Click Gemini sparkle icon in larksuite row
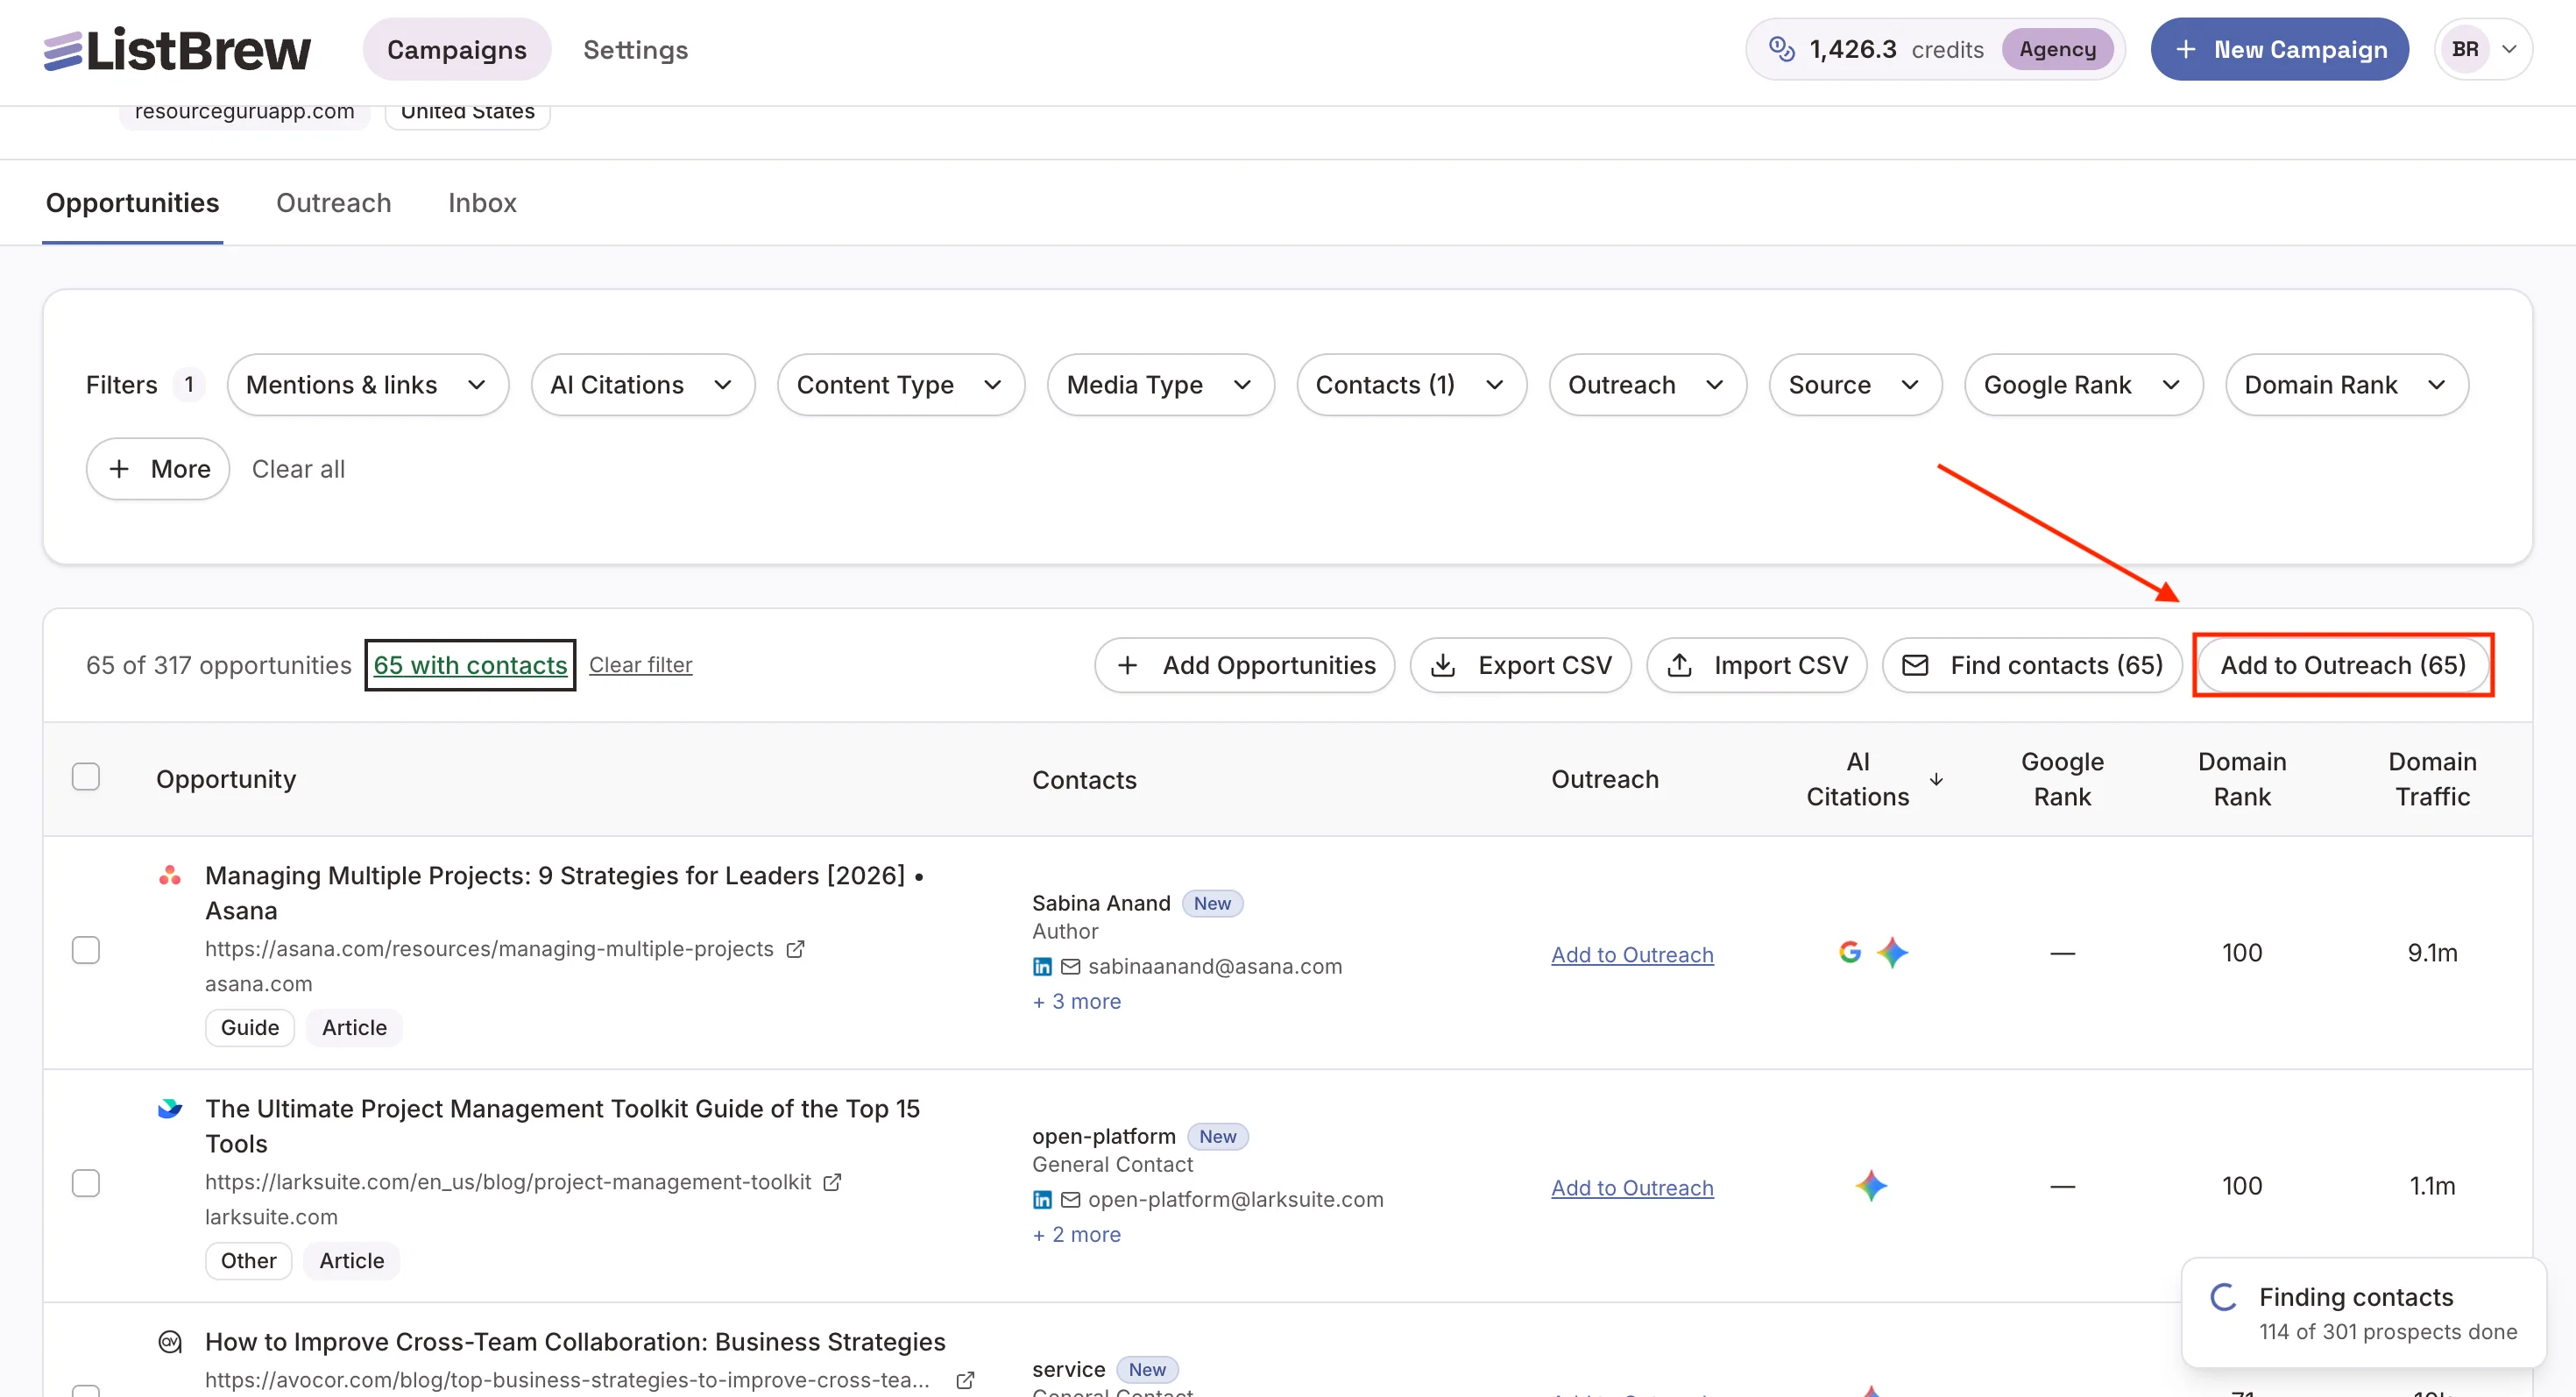2576x1397 pixels. point(1871,1185)
